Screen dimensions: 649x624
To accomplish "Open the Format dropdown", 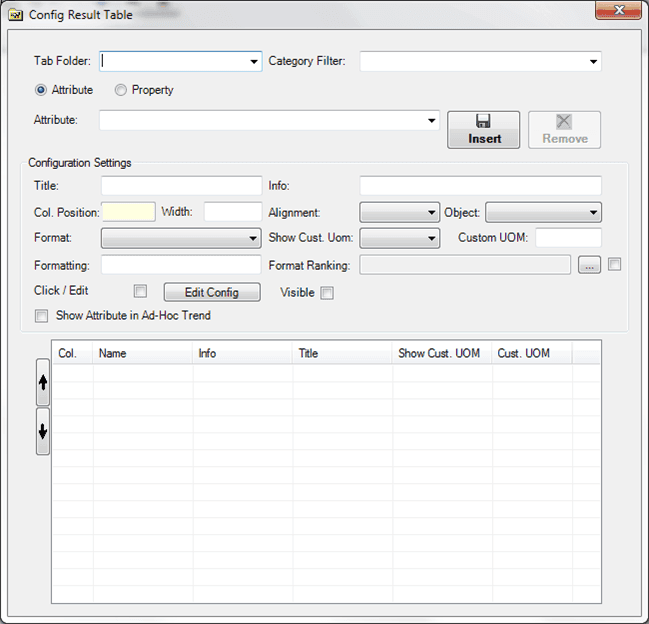I will pyautogui.click(x=181, y=238).
